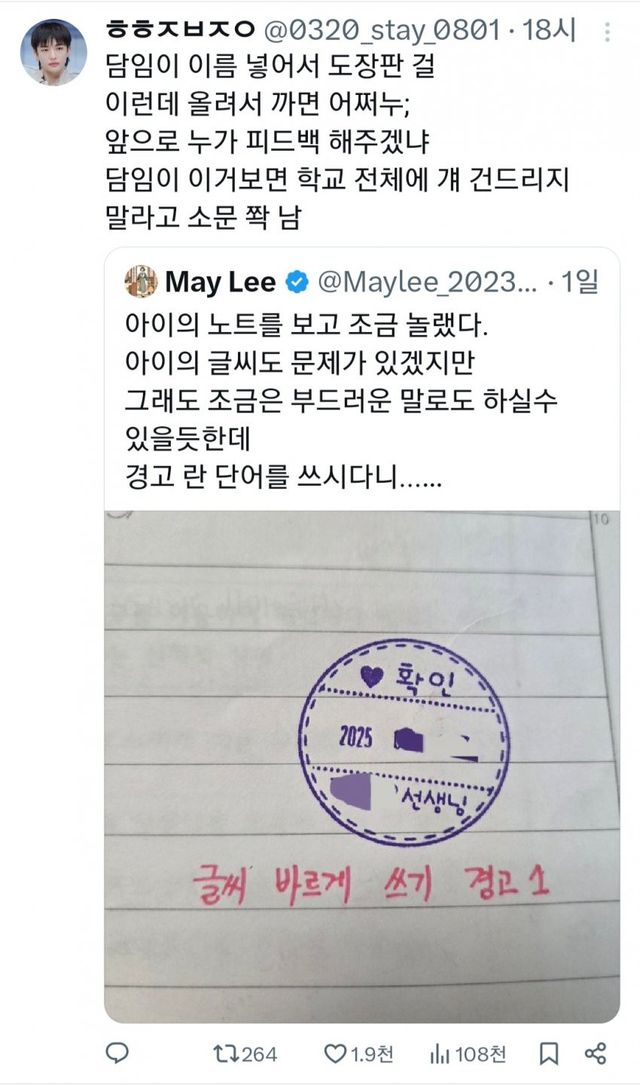Check the blue verified badge next to May Lee
The width and height of the screenshot is (640, 1086).
pos(297,282)
